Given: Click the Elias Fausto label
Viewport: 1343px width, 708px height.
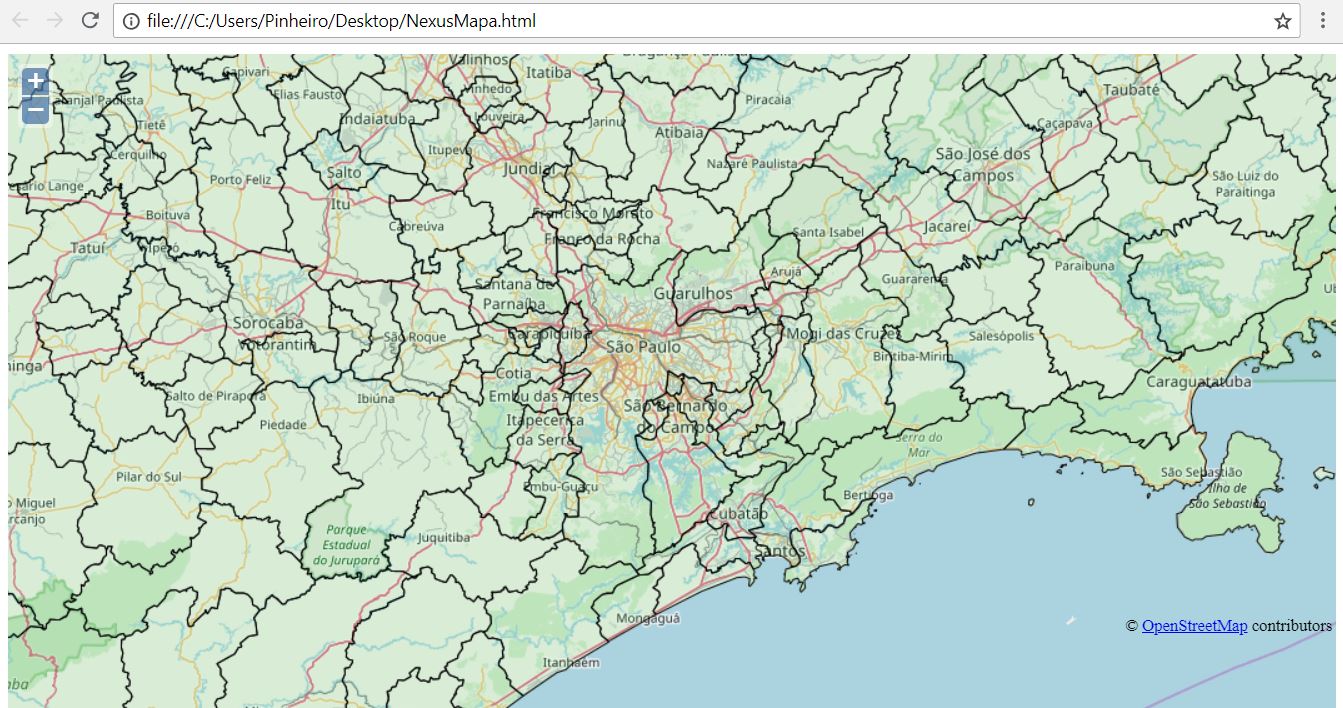Looking at the screenshot, I should click(x=307, y=94).
